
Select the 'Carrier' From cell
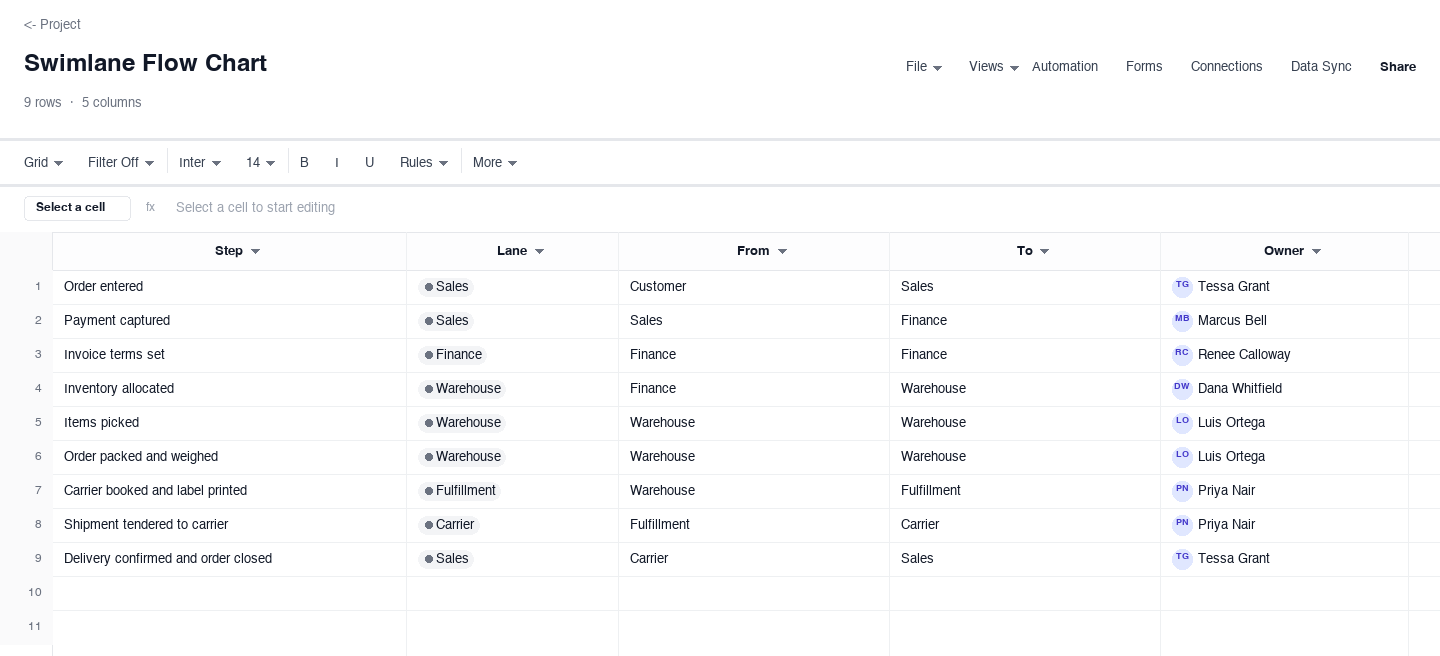(x=754, y=559)
